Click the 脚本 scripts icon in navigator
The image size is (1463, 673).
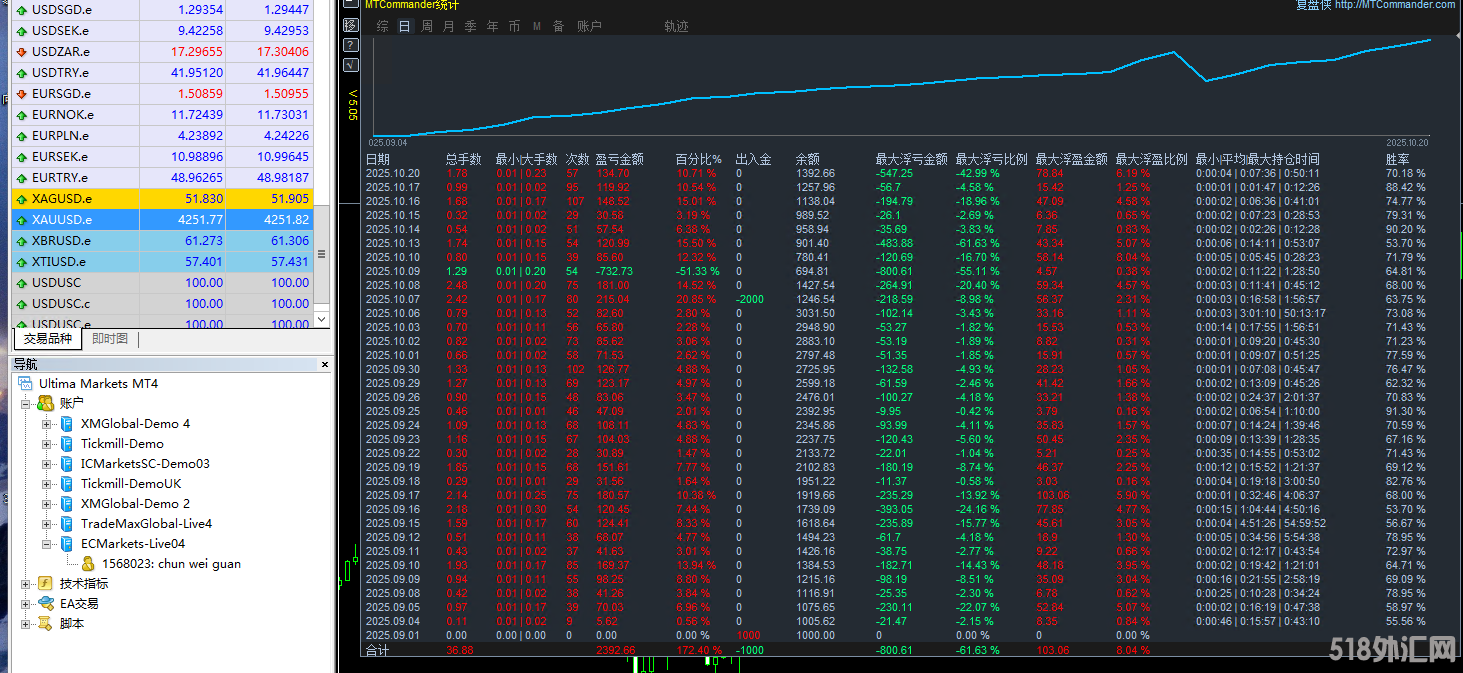45,623
